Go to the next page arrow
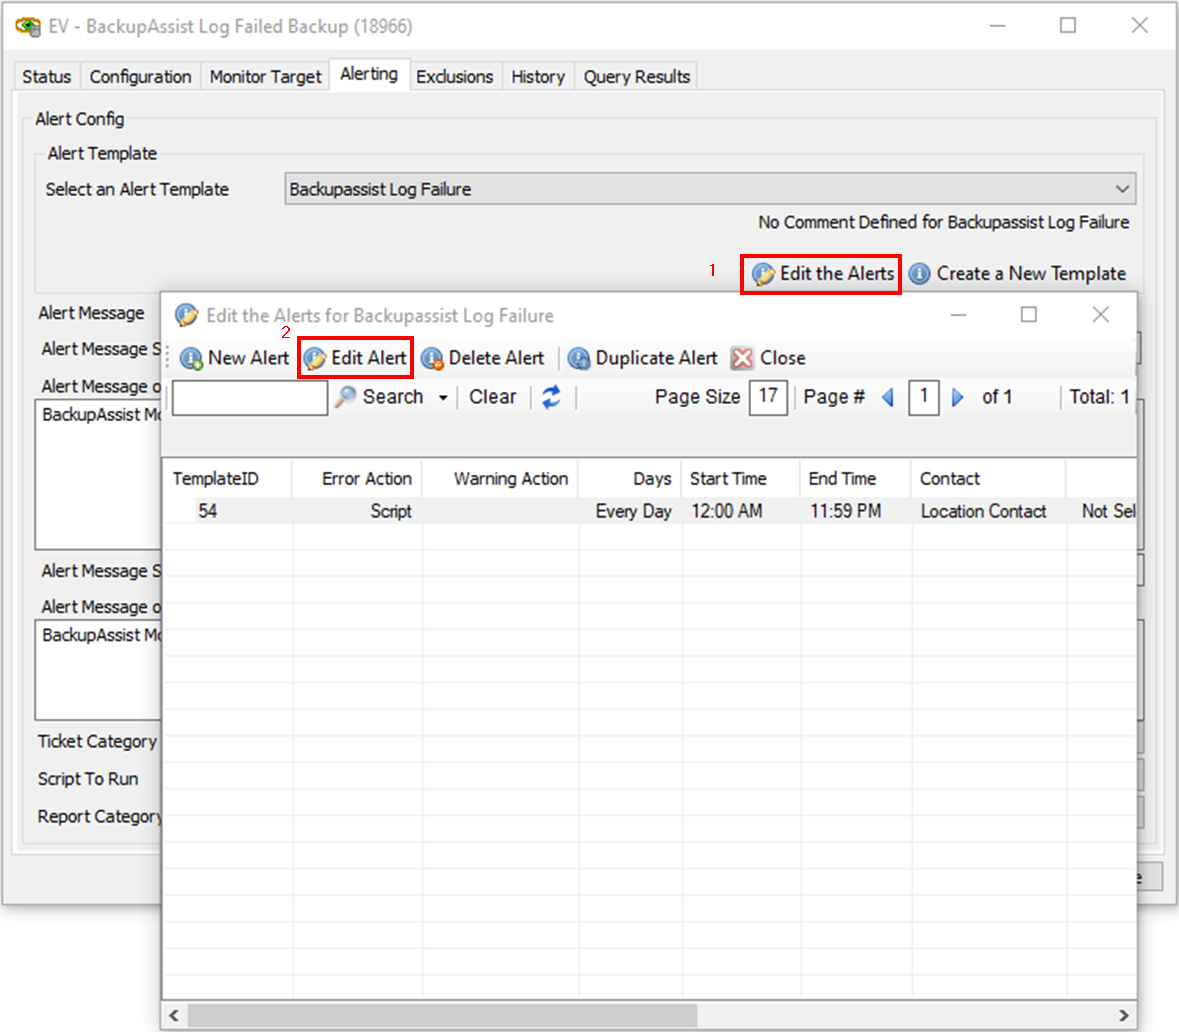1179x1032 pixels. click(958, 397)
